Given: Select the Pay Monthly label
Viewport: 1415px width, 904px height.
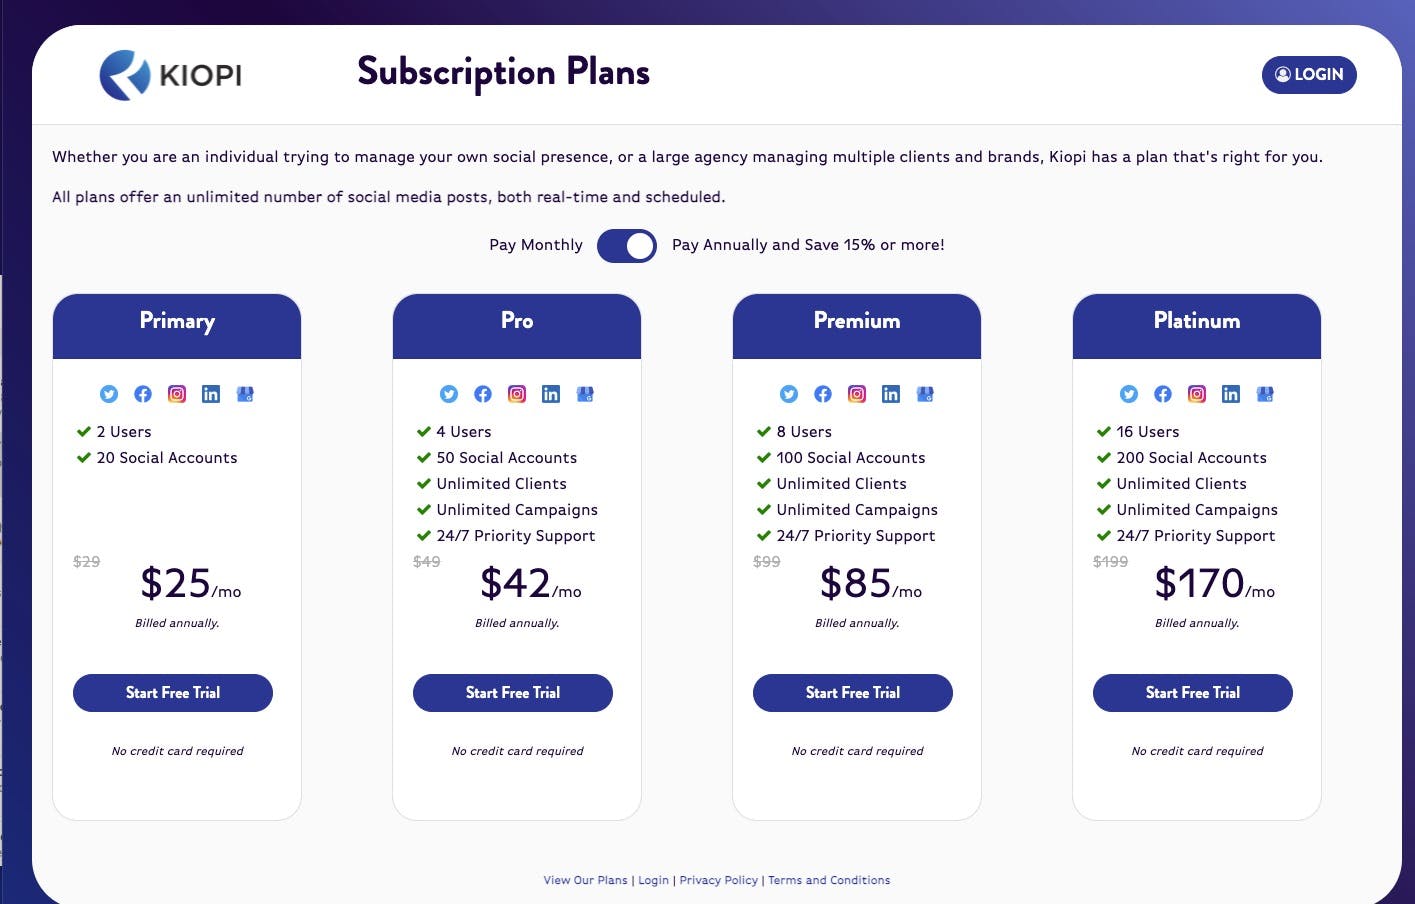Looking at the screenshot, I should (x=536, y=245).
